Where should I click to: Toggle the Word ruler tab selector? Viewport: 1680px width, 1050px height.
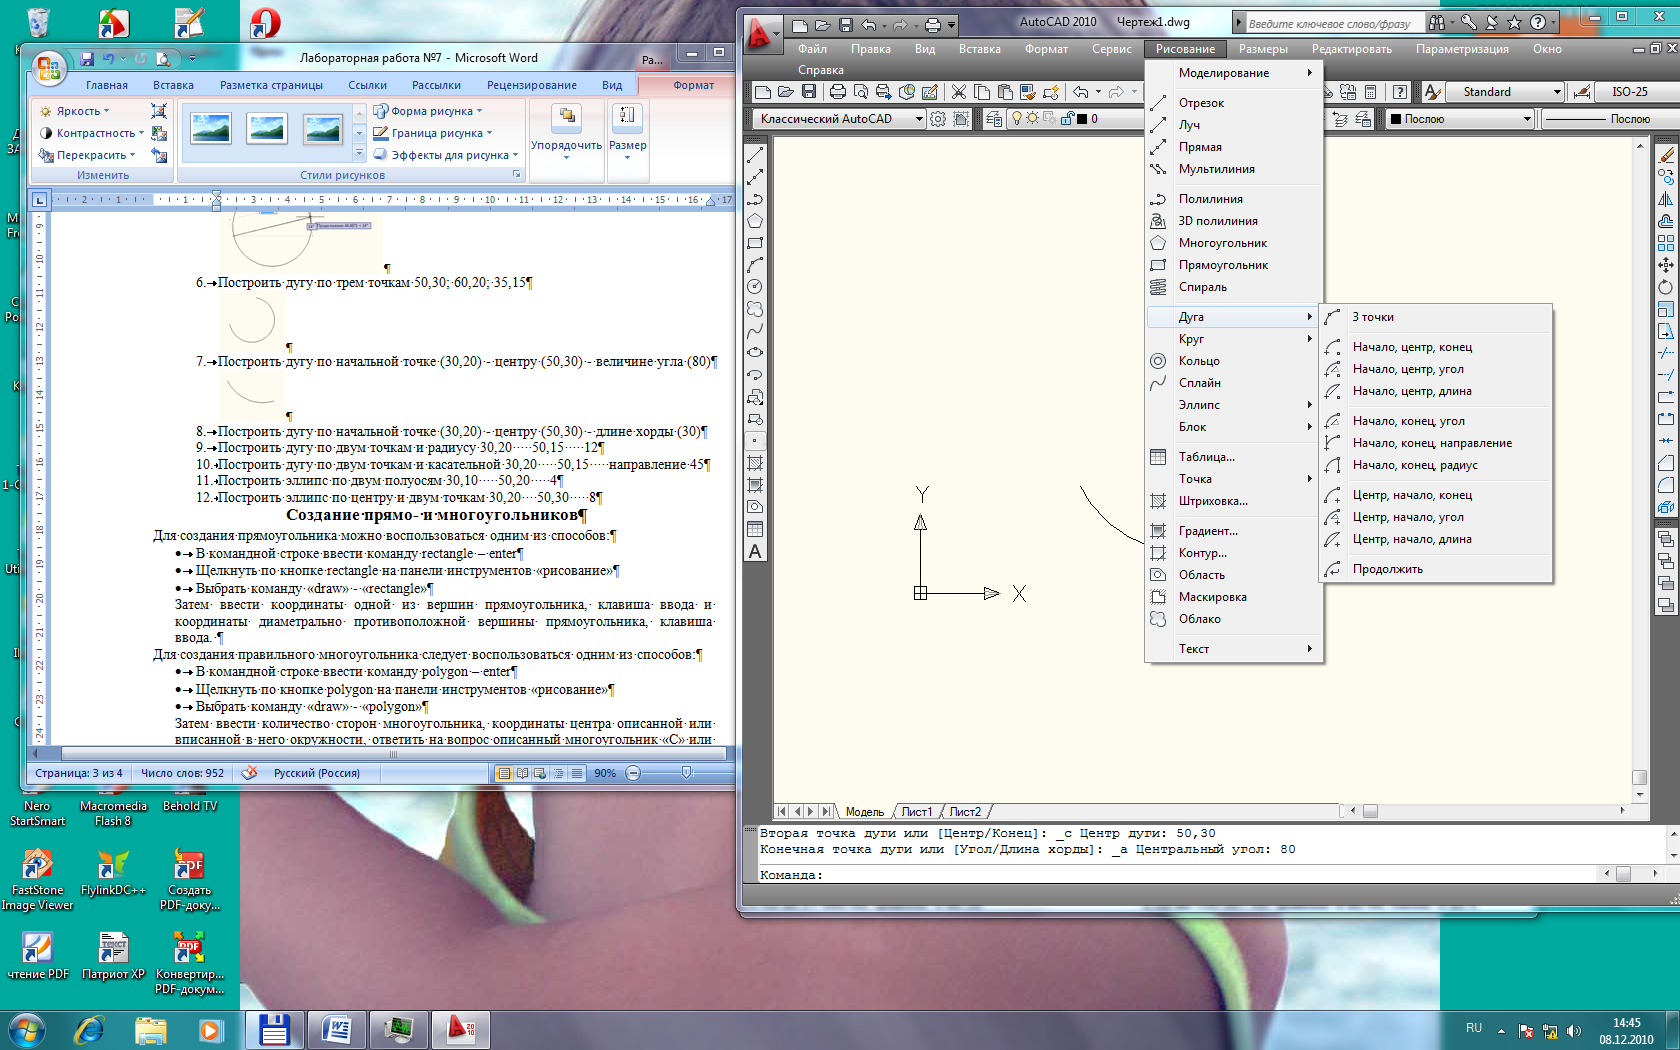[39, 200]
